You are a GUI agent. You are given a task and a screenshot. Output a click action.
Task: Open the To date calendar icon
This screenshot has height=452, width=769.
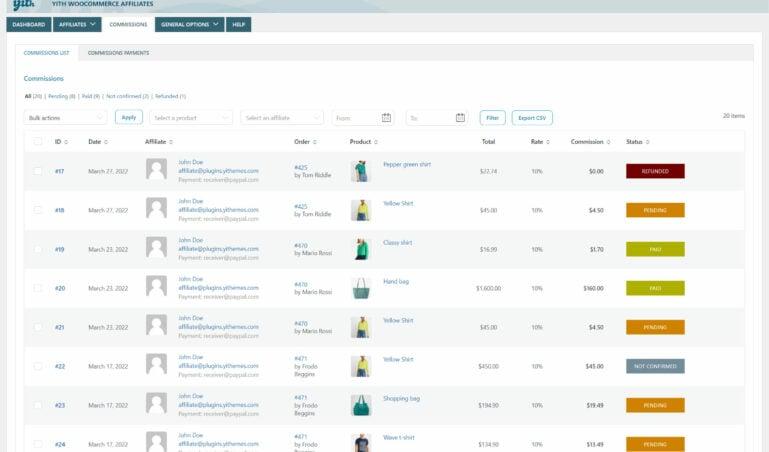click(460, 118)
